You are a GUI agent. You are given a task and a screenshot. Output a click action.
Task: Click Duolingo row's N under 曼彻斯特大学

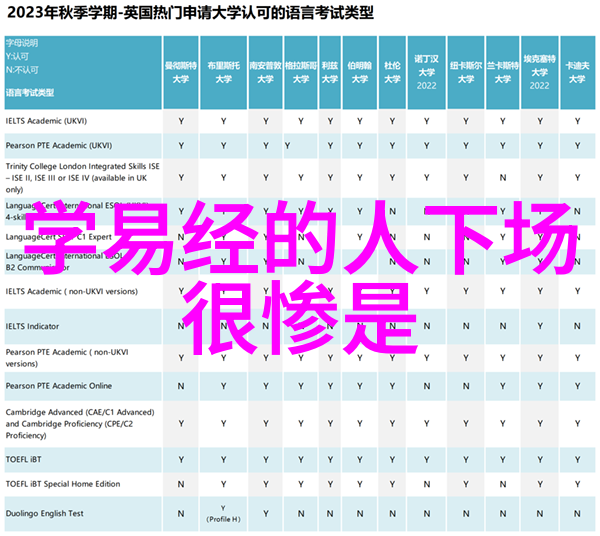point(181,514)
